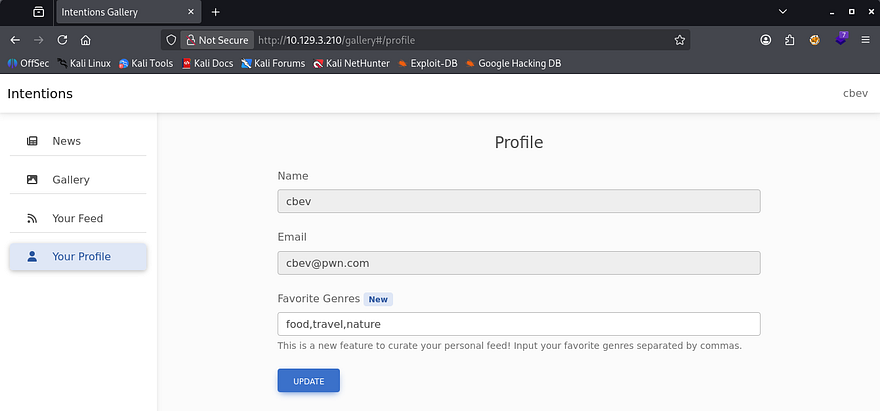Select Gallery in the sidebar
Image resolution: width=880 pixels, height=411 pixels.
(70, 180)
